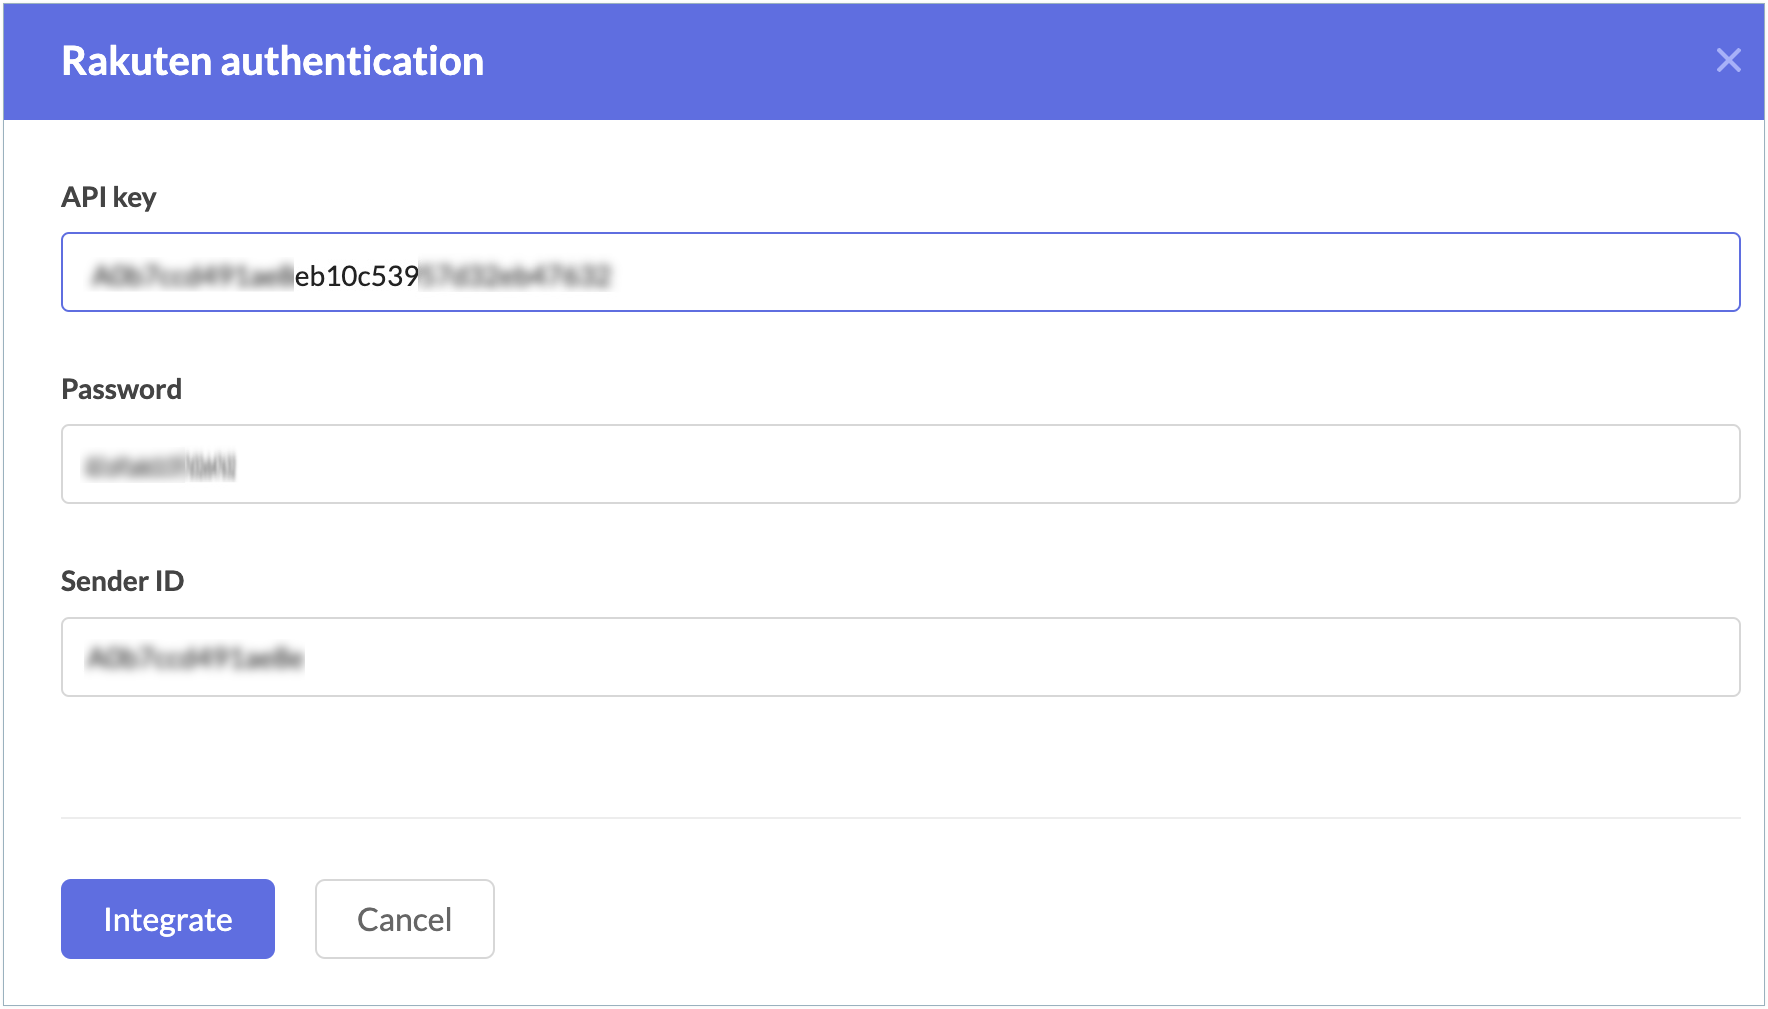The image size is (1768, 1009).
Task: Close the Rakuten authentication dialog
Action: coord(1728,60)
